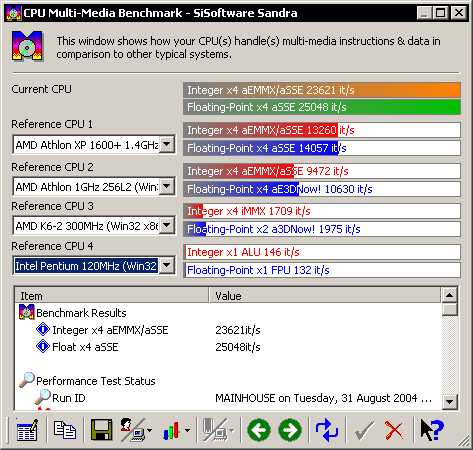Click the Floating-Point x1 FPU 132 it/s bar
Viewport: 473px width, 450px height.
coord(322,270)
